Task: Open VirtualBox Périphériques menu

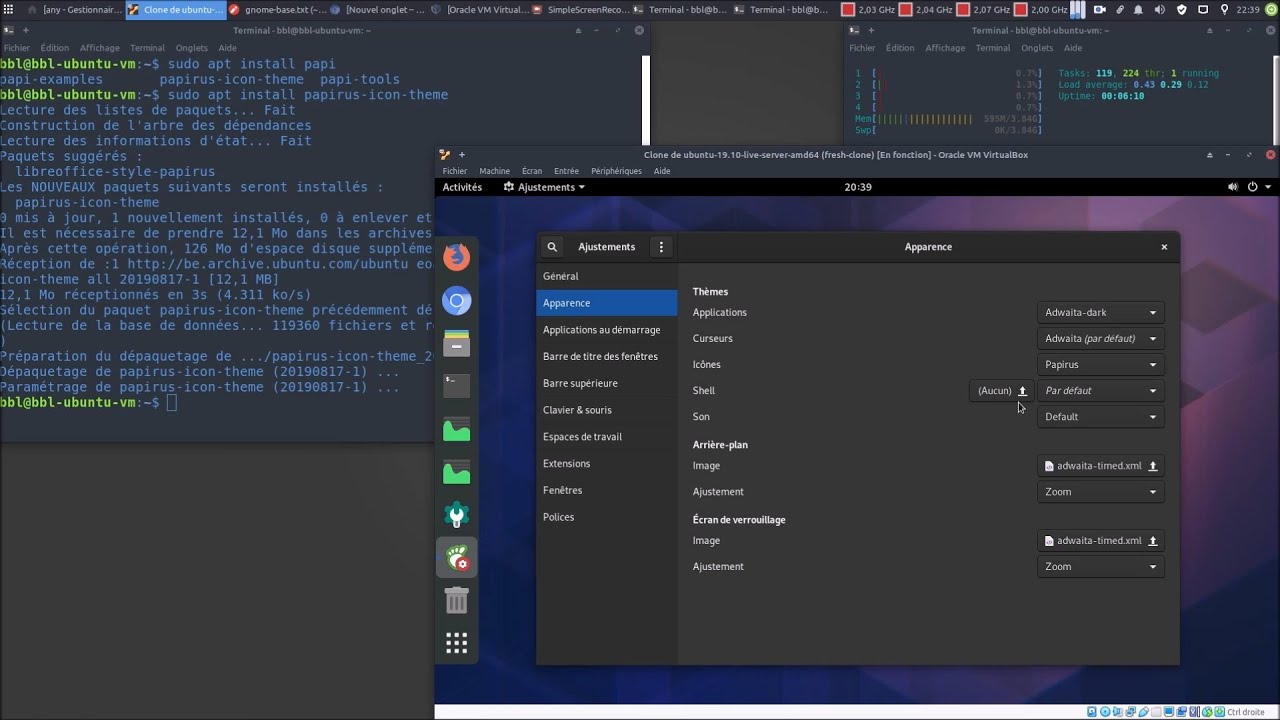Action: (616, 171)
